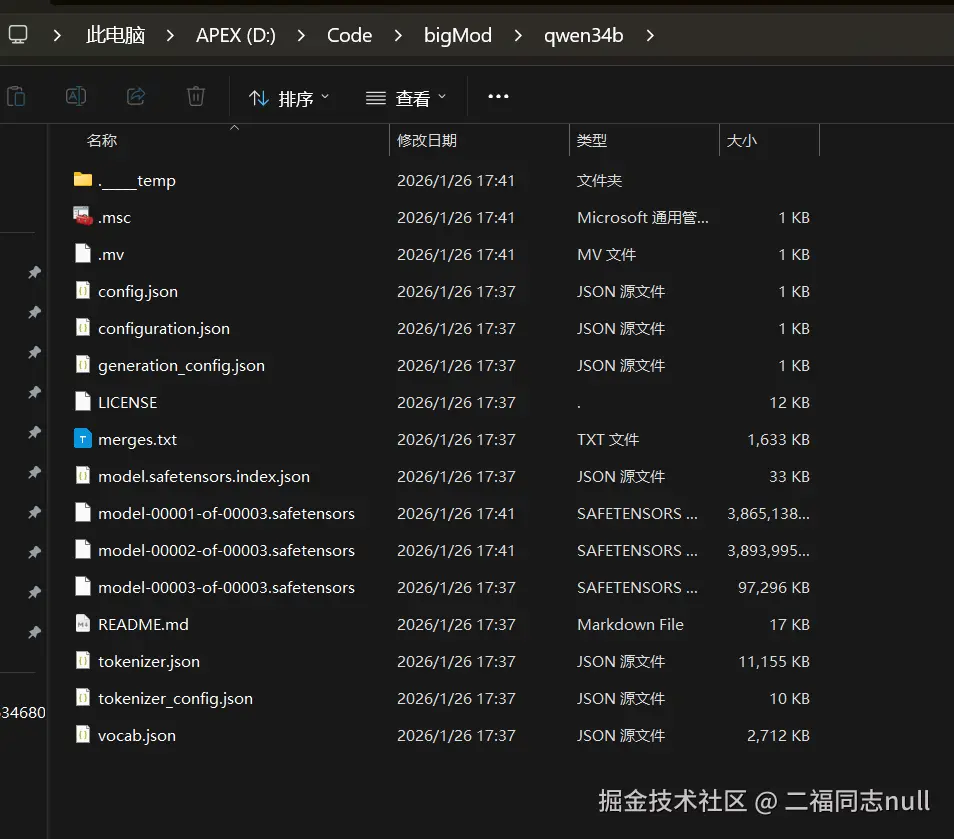Click the bigMod breadcrumb
Viewport: 954px width, 839px height.
458,35
